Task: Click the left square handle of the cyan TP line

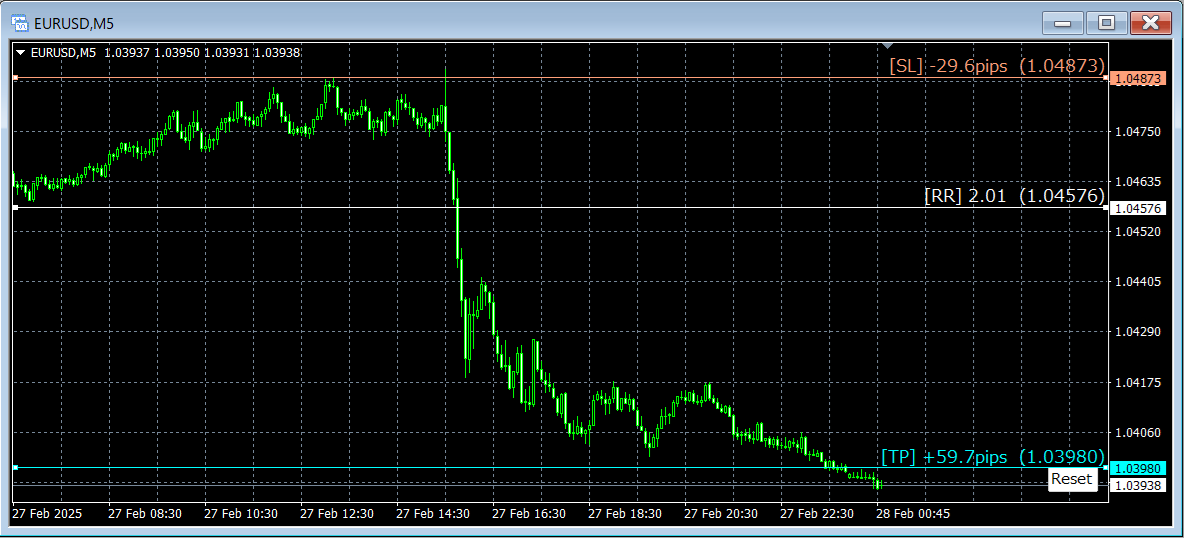Action: (x=15, y=468)
